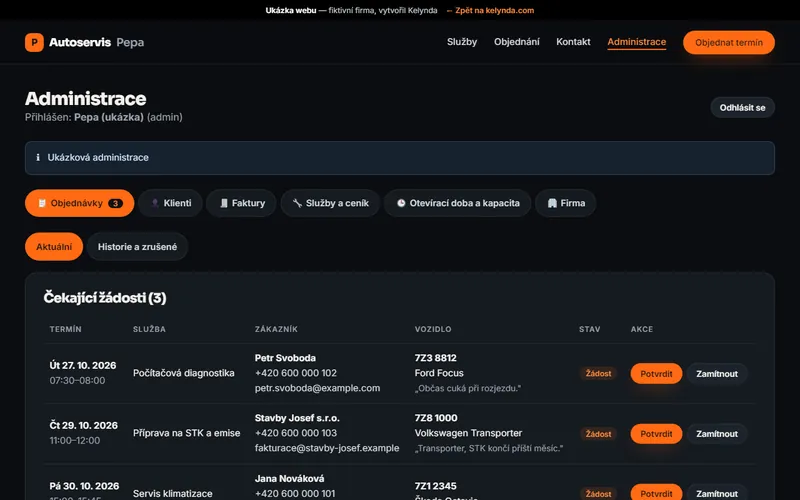Viewport: 800px width, 500px height.
Task: Click the Žádost status badge for Volkswagen Transporter
Action: 598,434
